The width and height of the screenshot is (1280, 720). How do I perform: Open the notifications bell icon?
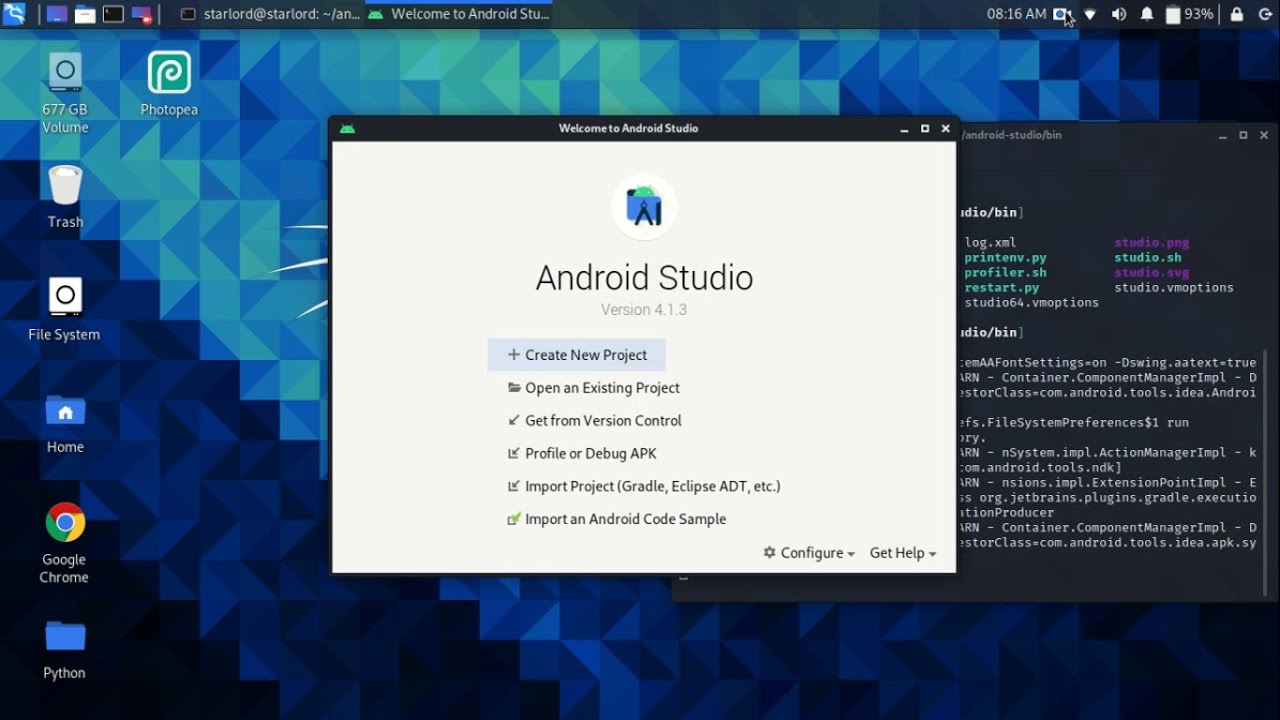(x=1147, y=14)
